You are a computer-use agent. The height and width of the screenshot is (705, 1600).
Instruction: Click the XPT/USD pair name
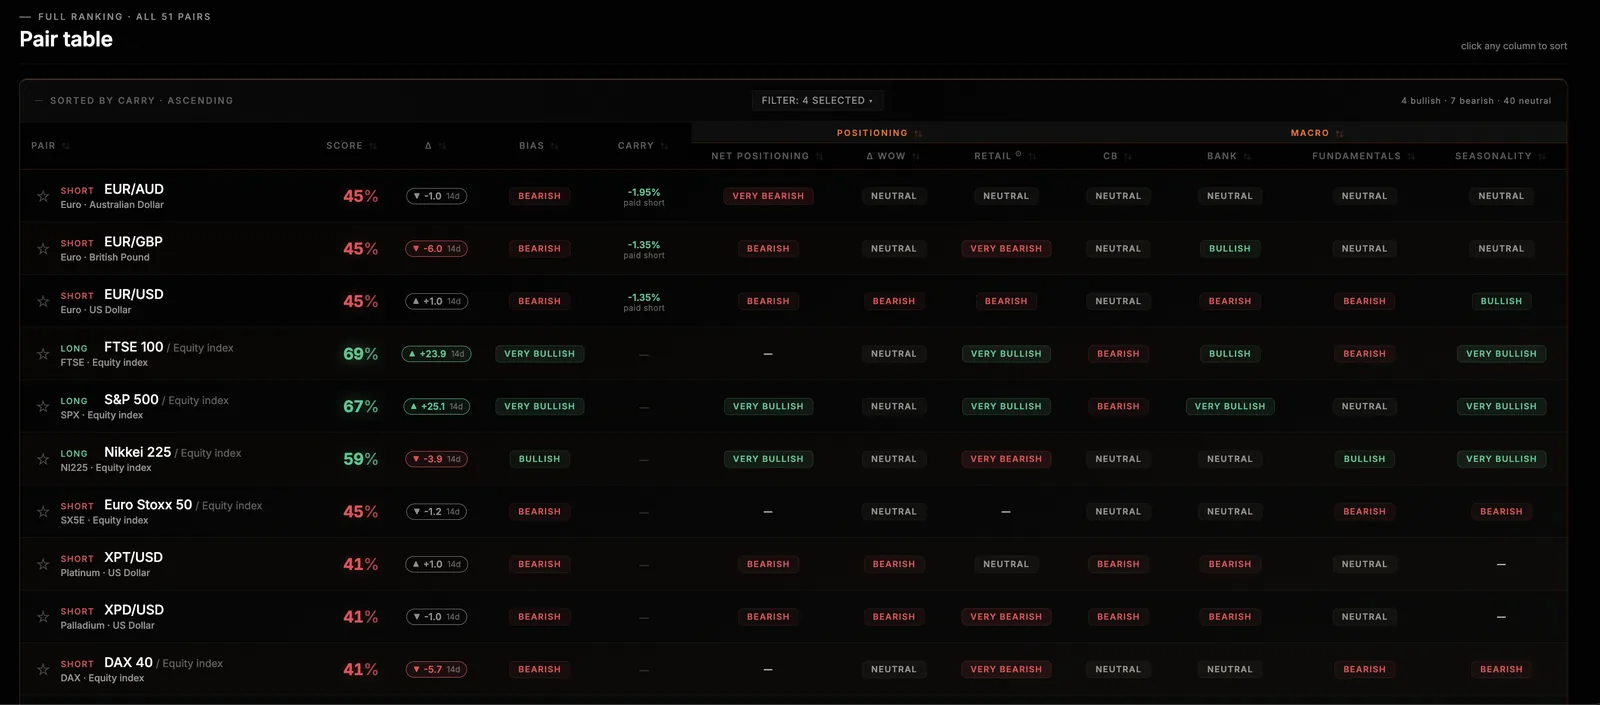pyautogui.click(x=133, y=557)
